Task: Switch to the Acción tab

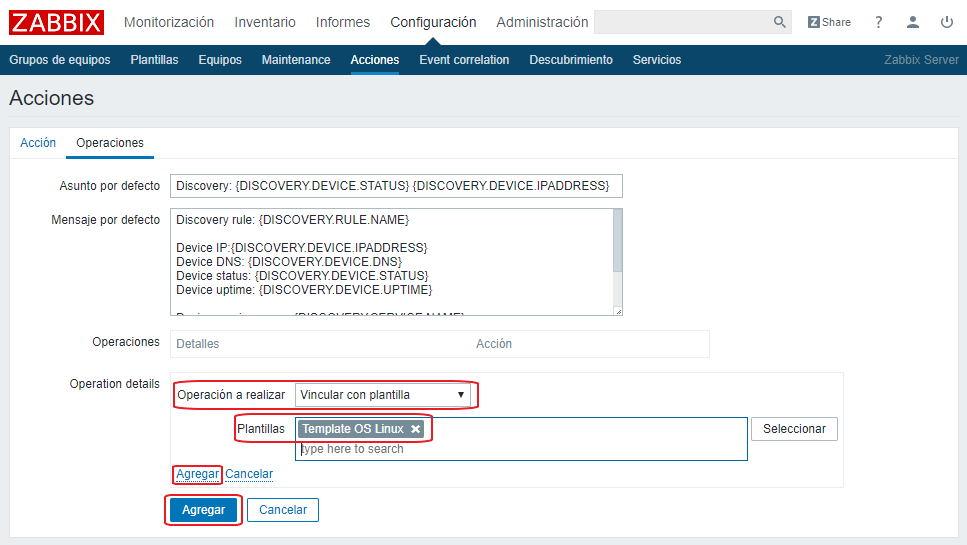Action: coord(38,143)
